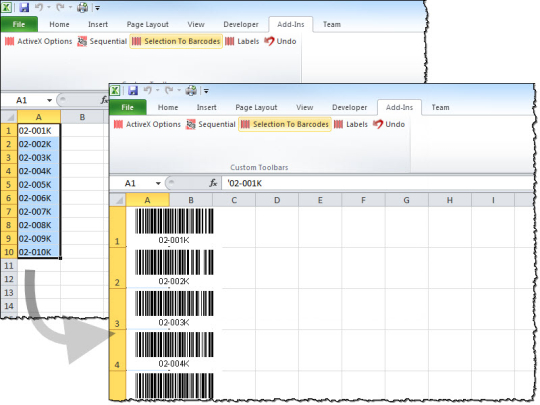
Task: Select column D header in front window
Action: point(277,200)
